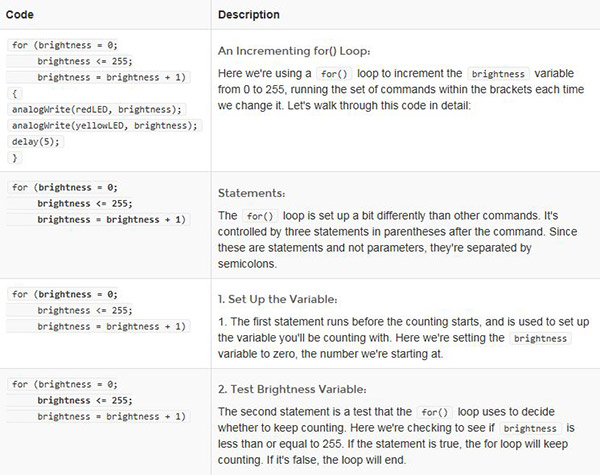This screenshot has height=475, width=600.
Task: Click the closing curly brace in first code block
Action: click(15, 157)
